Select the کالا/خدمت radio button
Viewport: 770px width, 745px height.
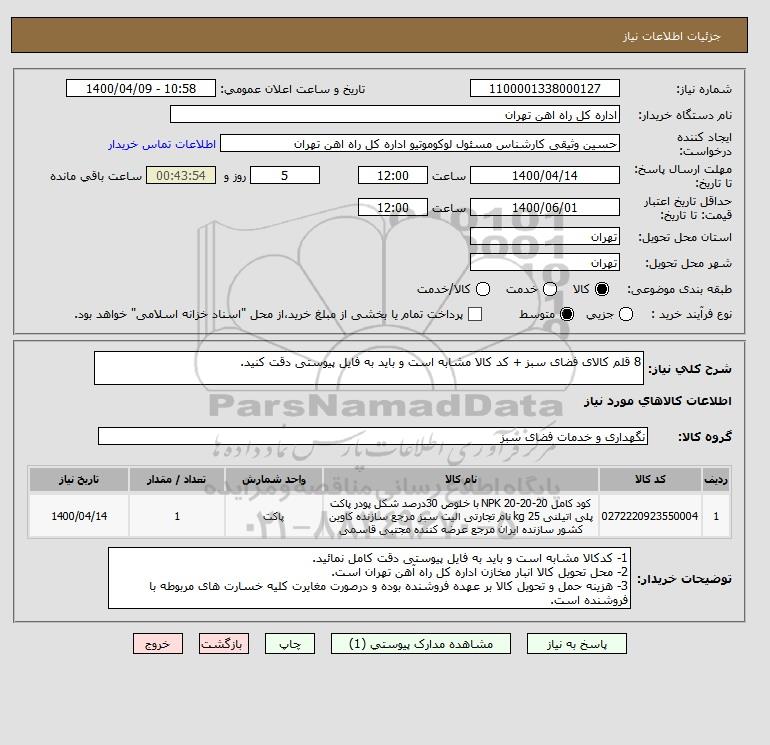click(x=483, y=289)
